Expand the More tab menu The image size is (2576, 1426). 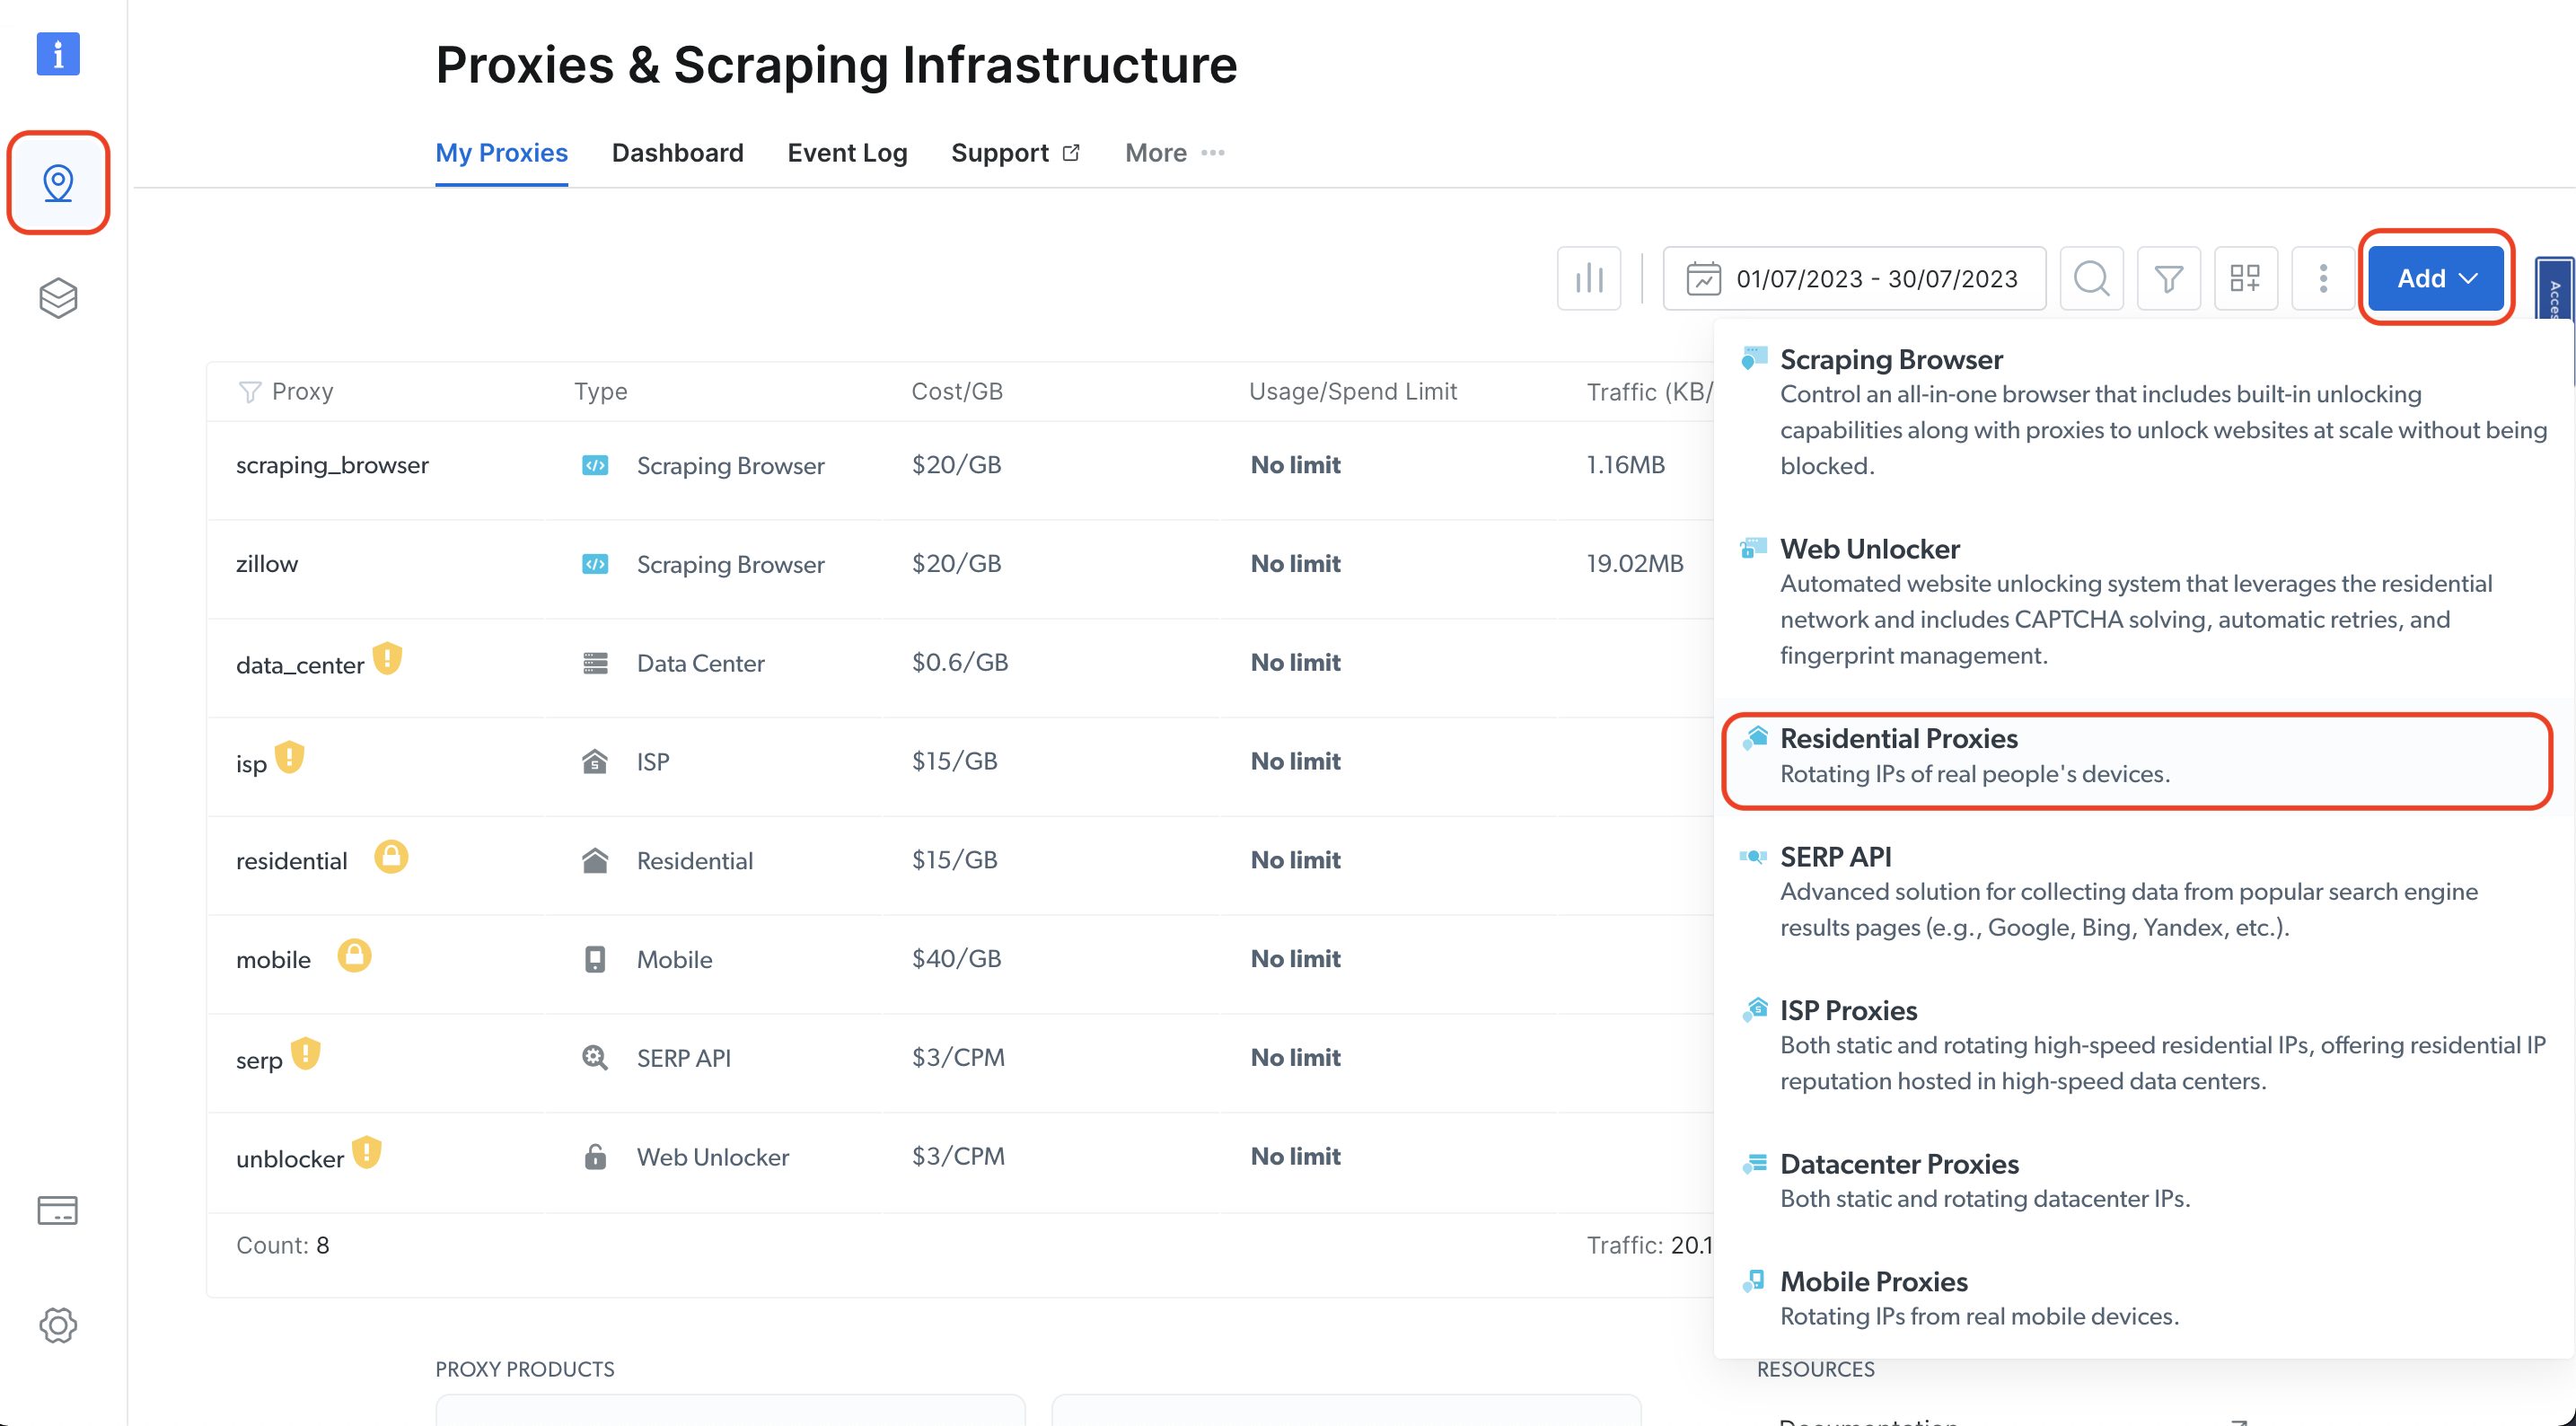pos(1174,153)
